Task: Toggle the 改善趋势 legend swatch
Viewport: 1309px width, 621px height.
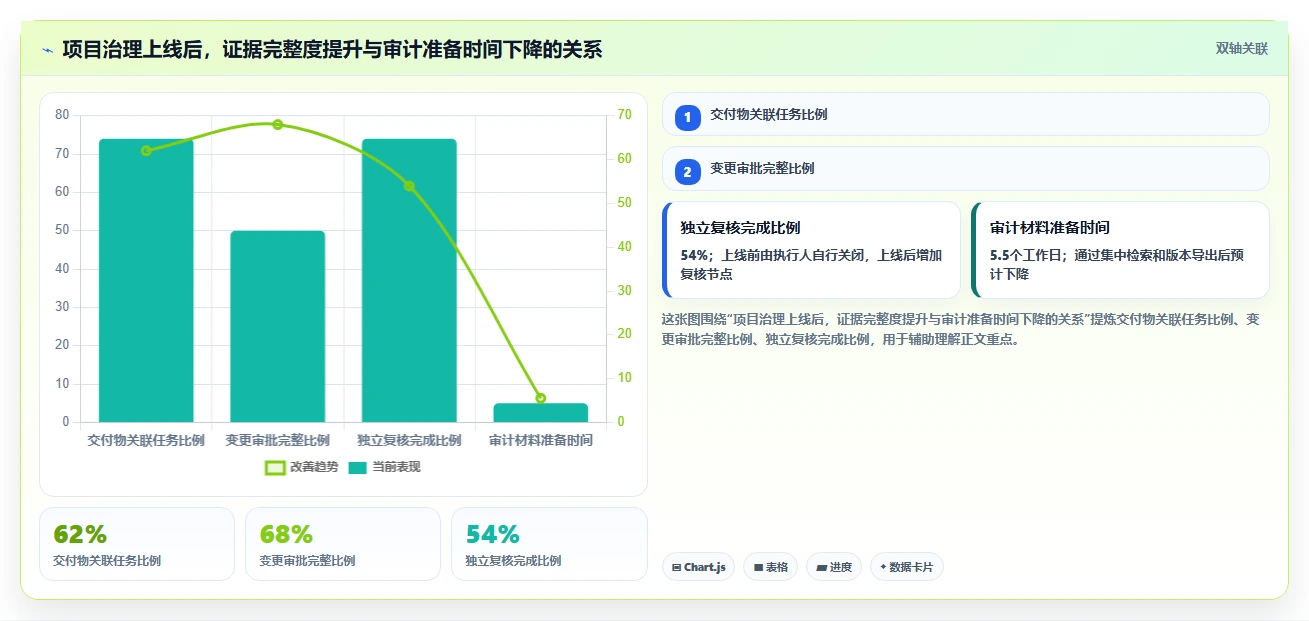Action: click(x=275, y=467)
